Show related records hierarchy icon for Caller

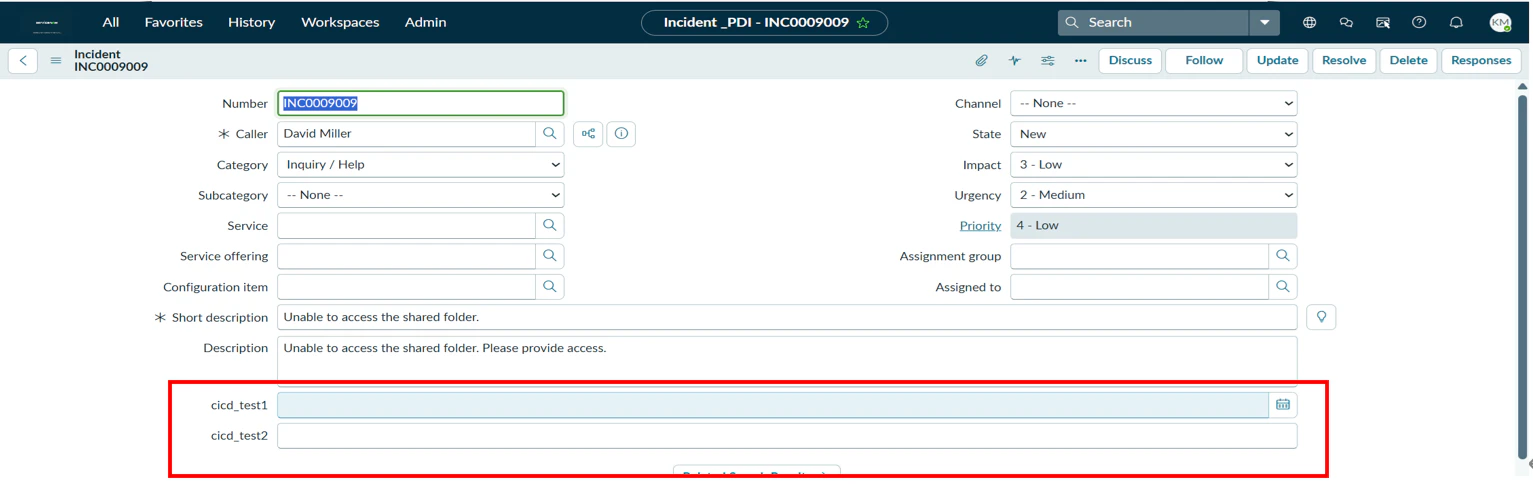pyautogui.click(x=588, y=133)
